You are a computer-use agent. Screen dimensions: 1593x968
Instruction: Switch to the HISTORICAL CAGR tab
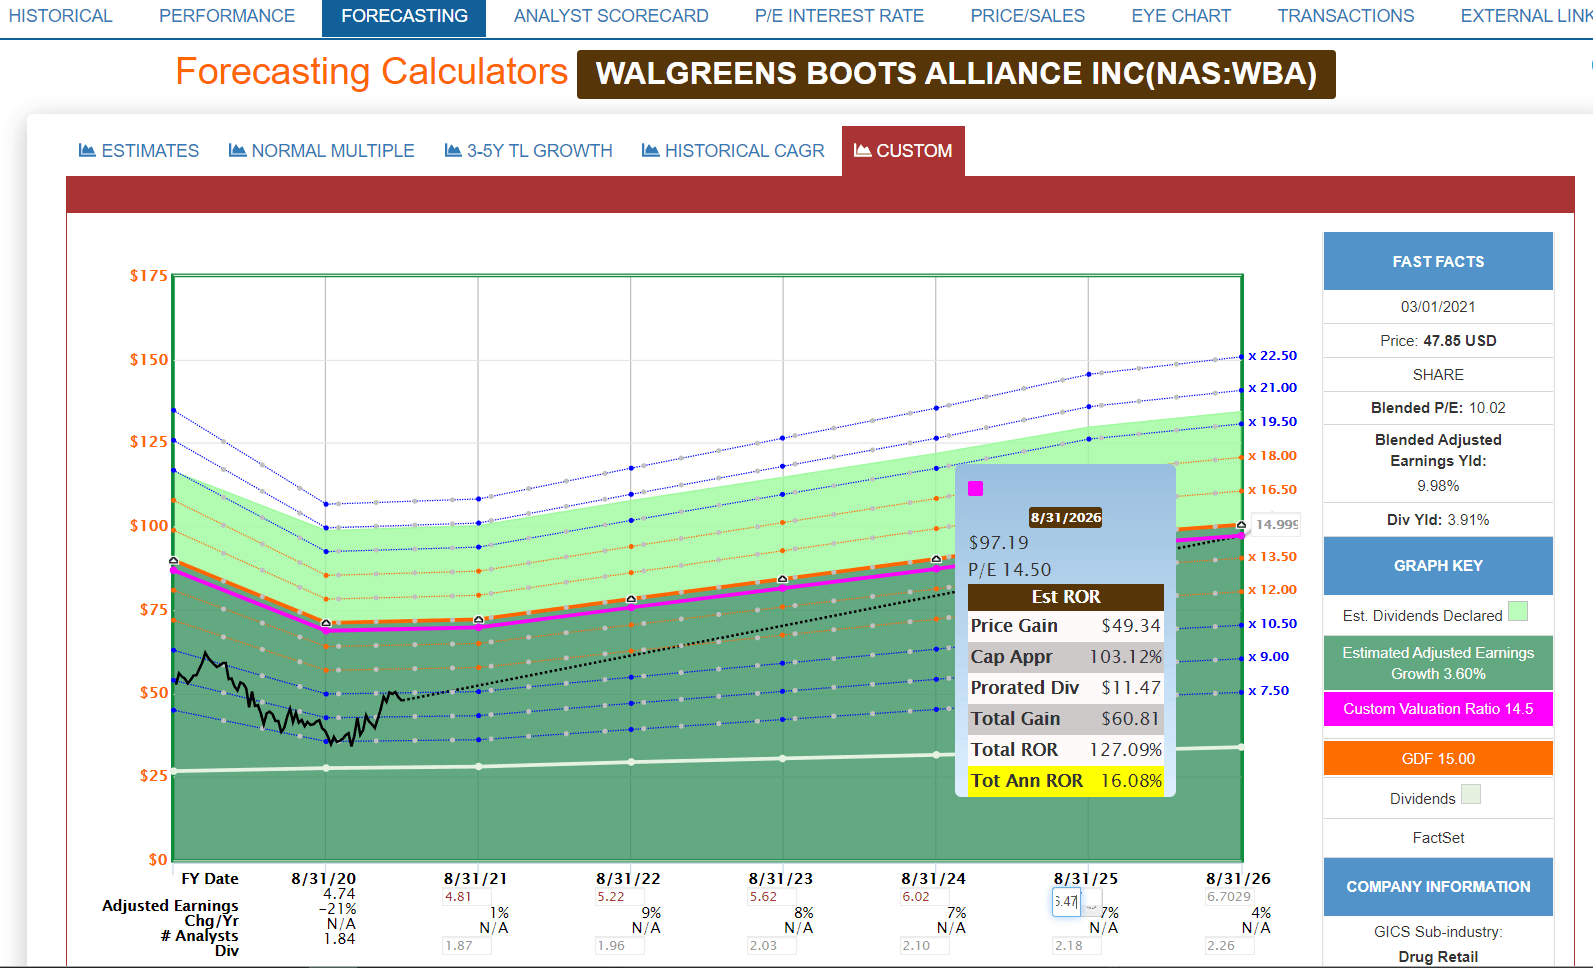[733, 151]
